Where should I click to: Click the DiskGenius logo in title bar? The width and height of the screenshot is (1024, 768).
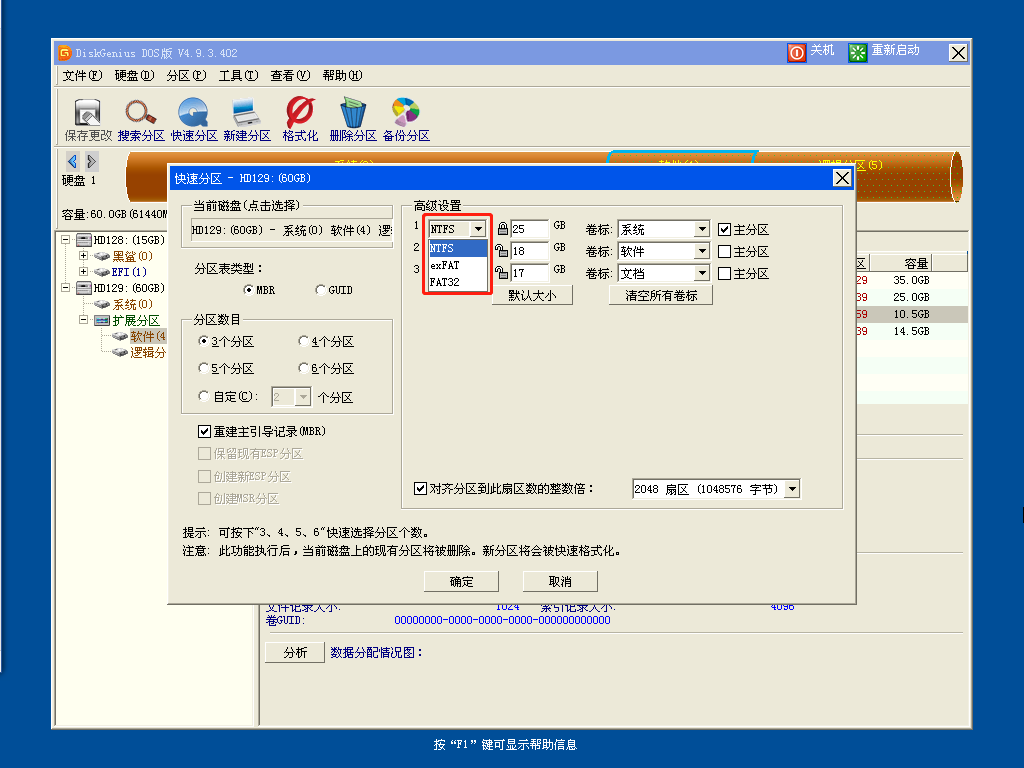click(x=65, y=53)
